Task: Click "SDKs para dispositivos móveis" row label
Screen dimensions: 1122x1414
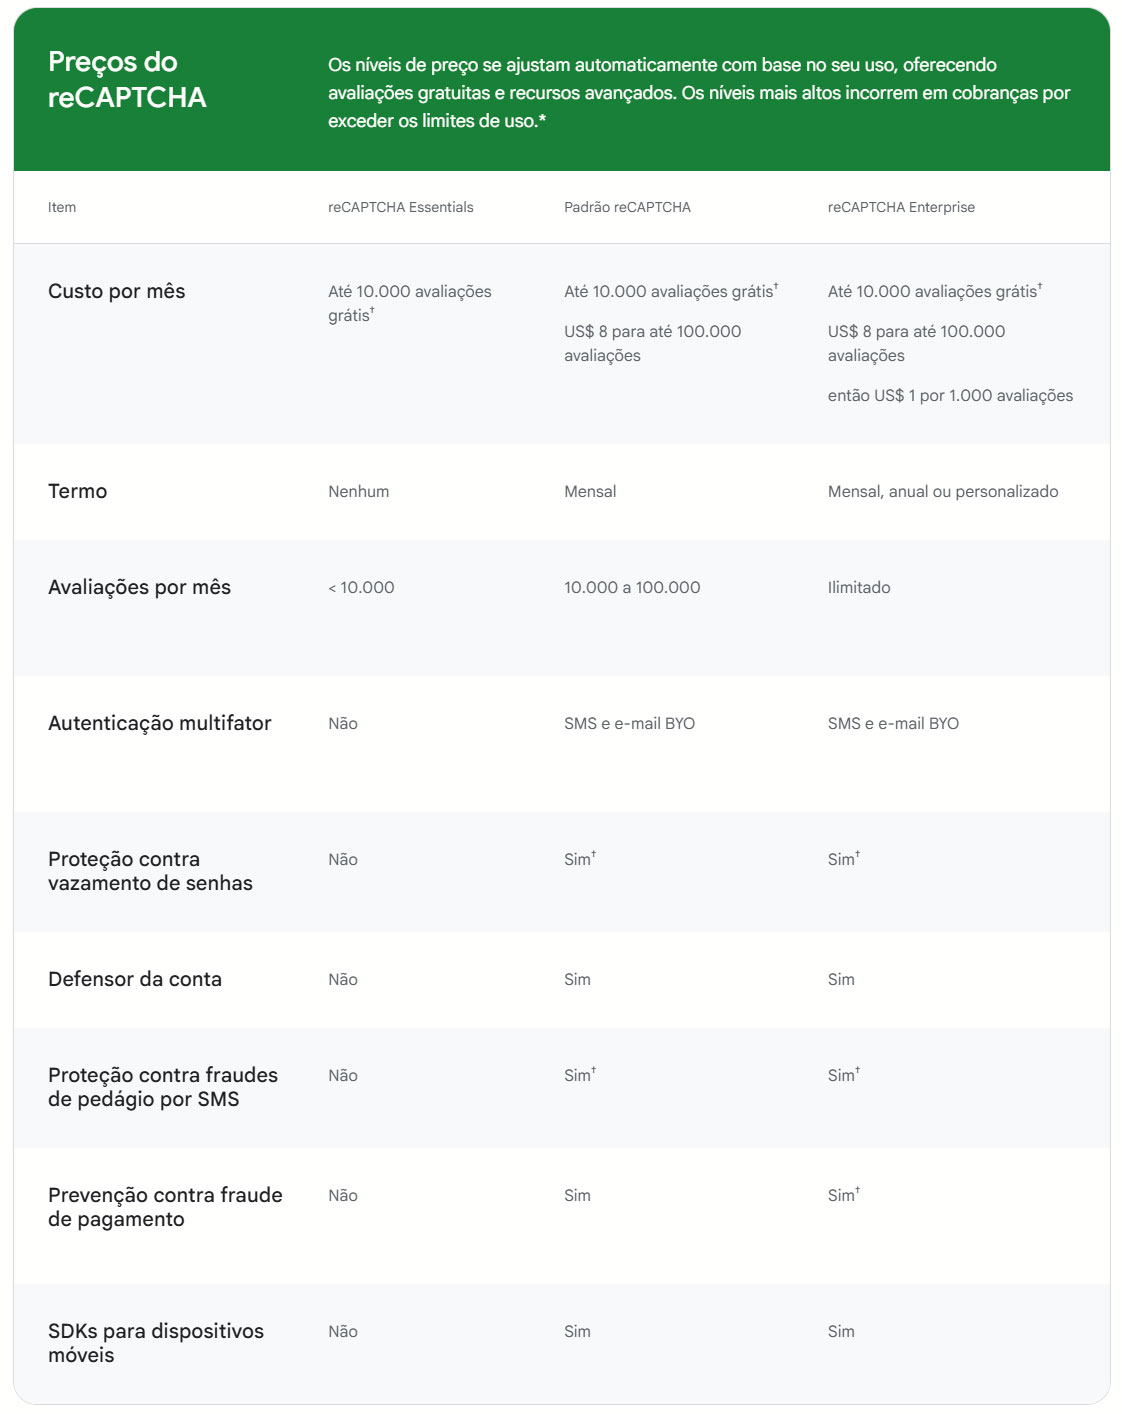Action: pos(156,1343)
